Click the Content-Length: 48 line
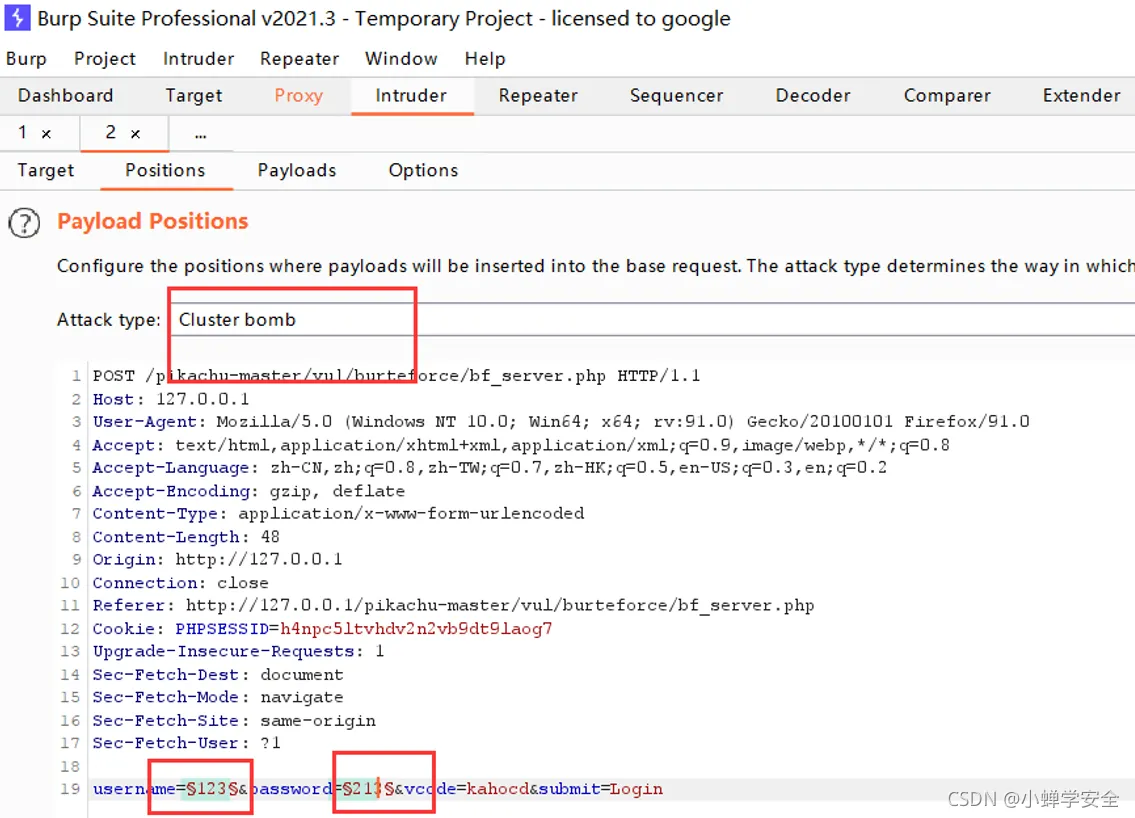This screenshot has height=818, width=1135. [x=186, y=536]
